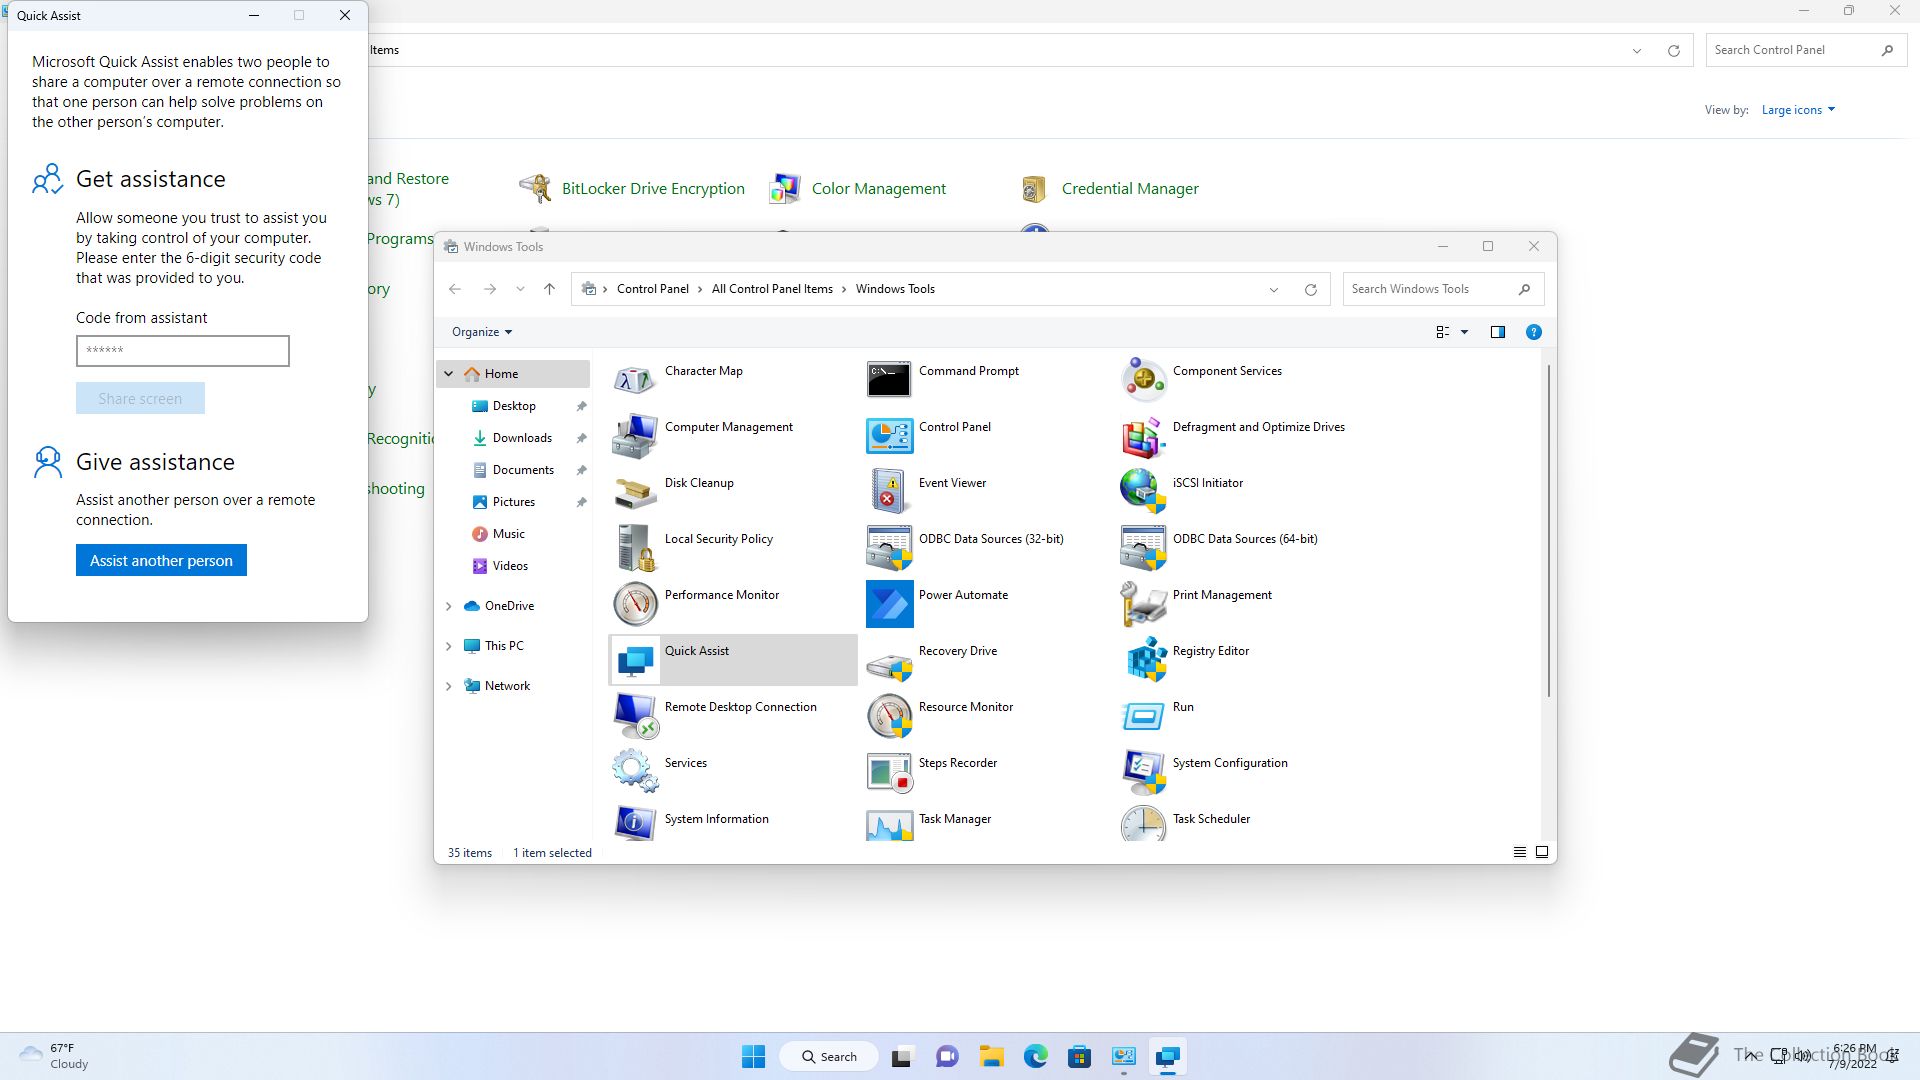Click the Share screen button

(x=140, y=398)
